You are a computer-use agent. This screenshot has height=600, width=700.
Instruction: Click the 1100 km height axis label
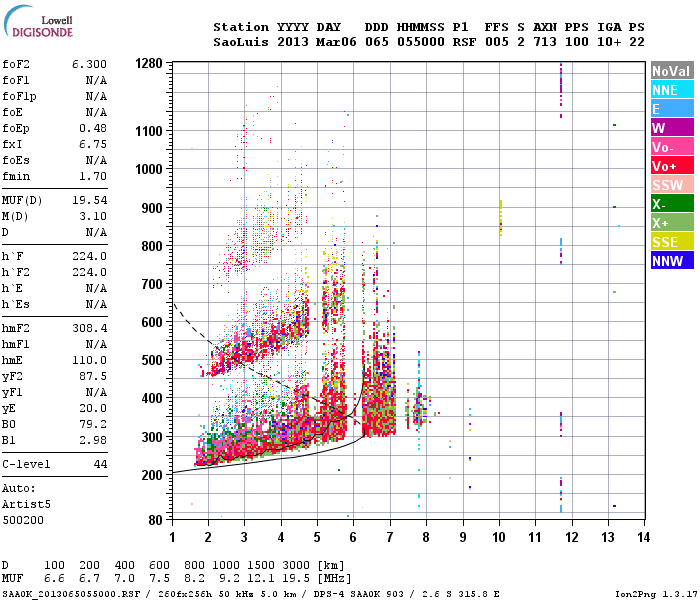click(149, 131)
